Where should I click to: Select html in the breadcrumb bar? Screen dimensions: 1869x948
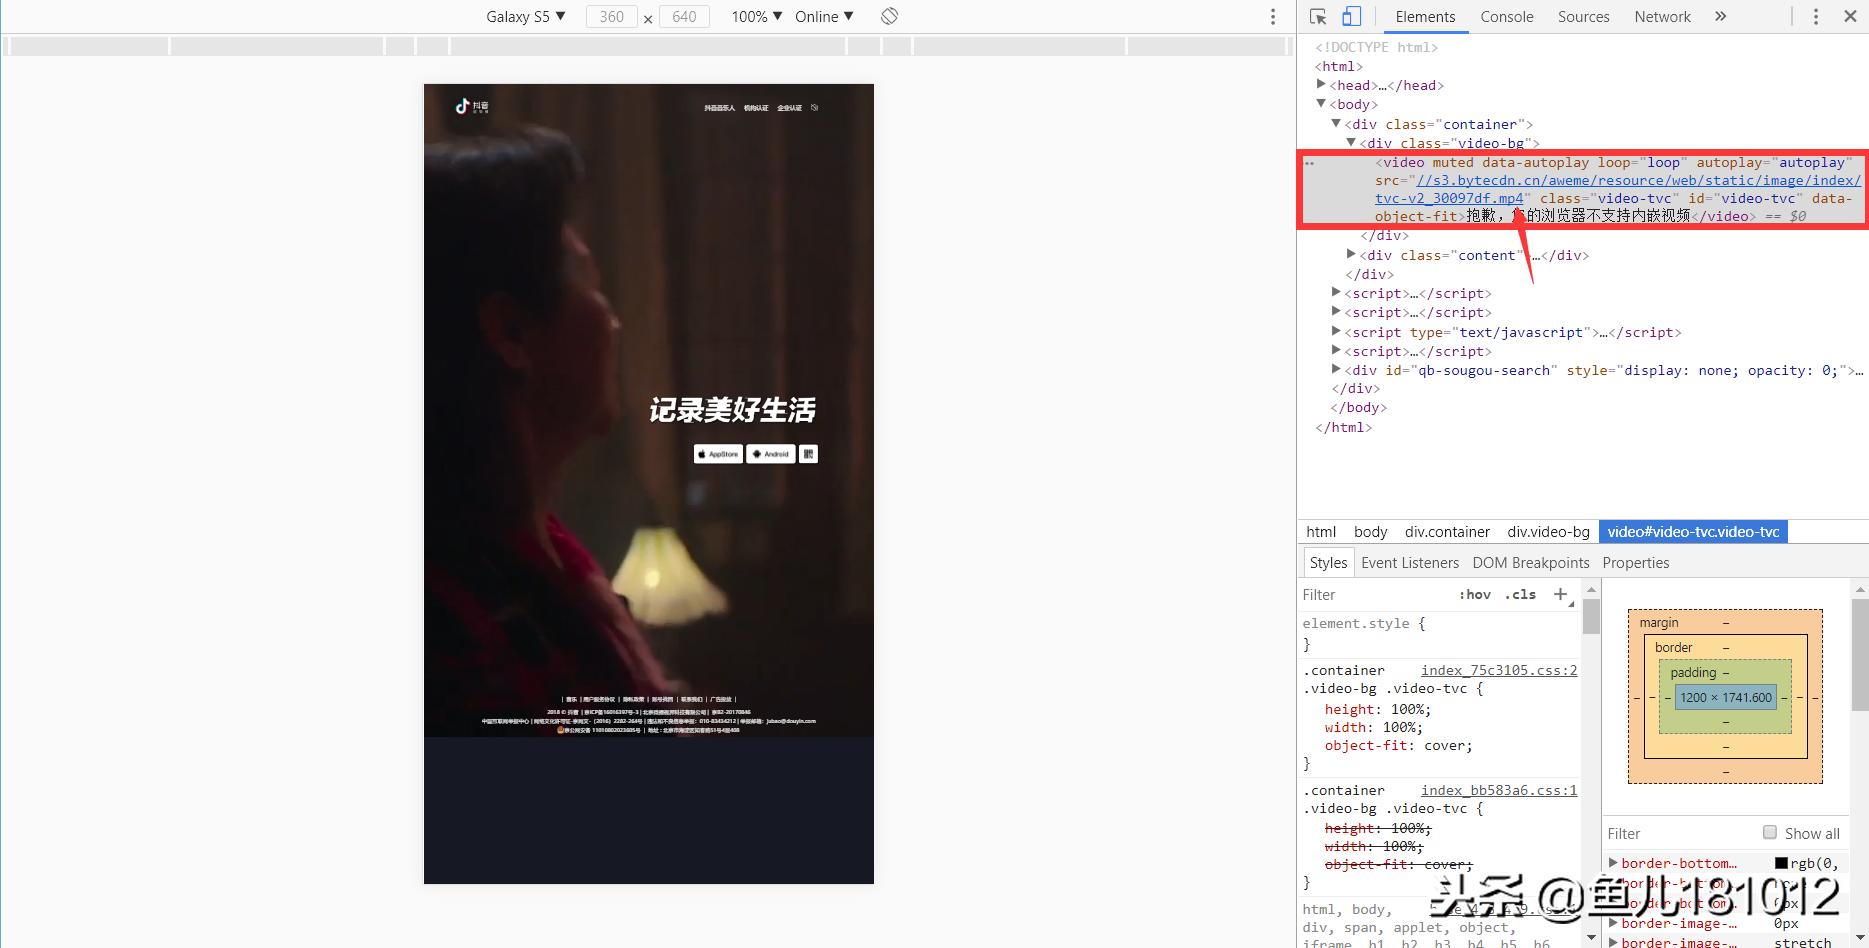click(1321, 532)
